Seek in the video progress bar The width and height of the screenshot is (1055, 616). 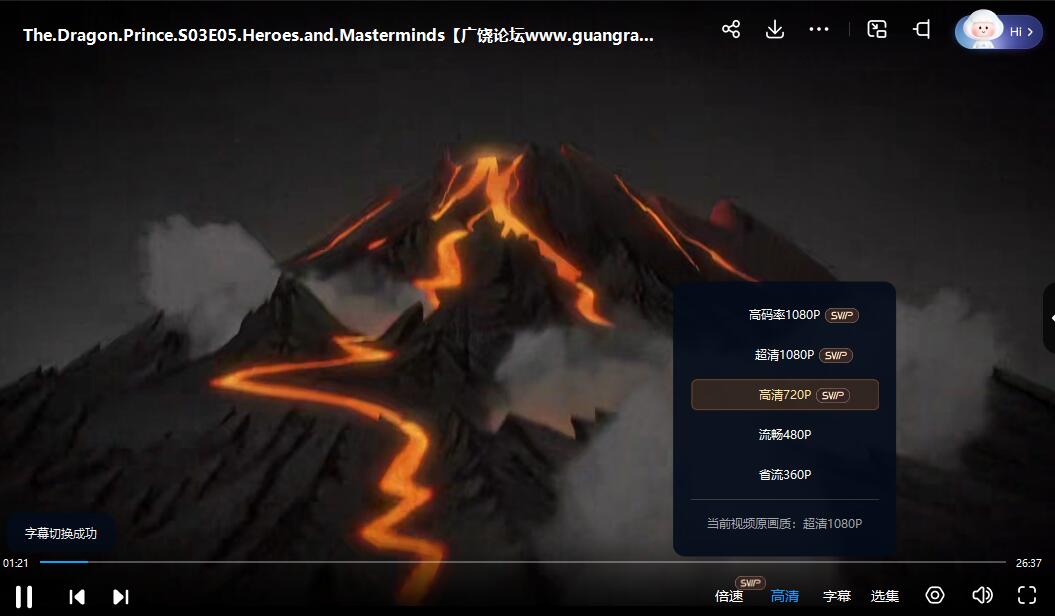coord(523,562)
